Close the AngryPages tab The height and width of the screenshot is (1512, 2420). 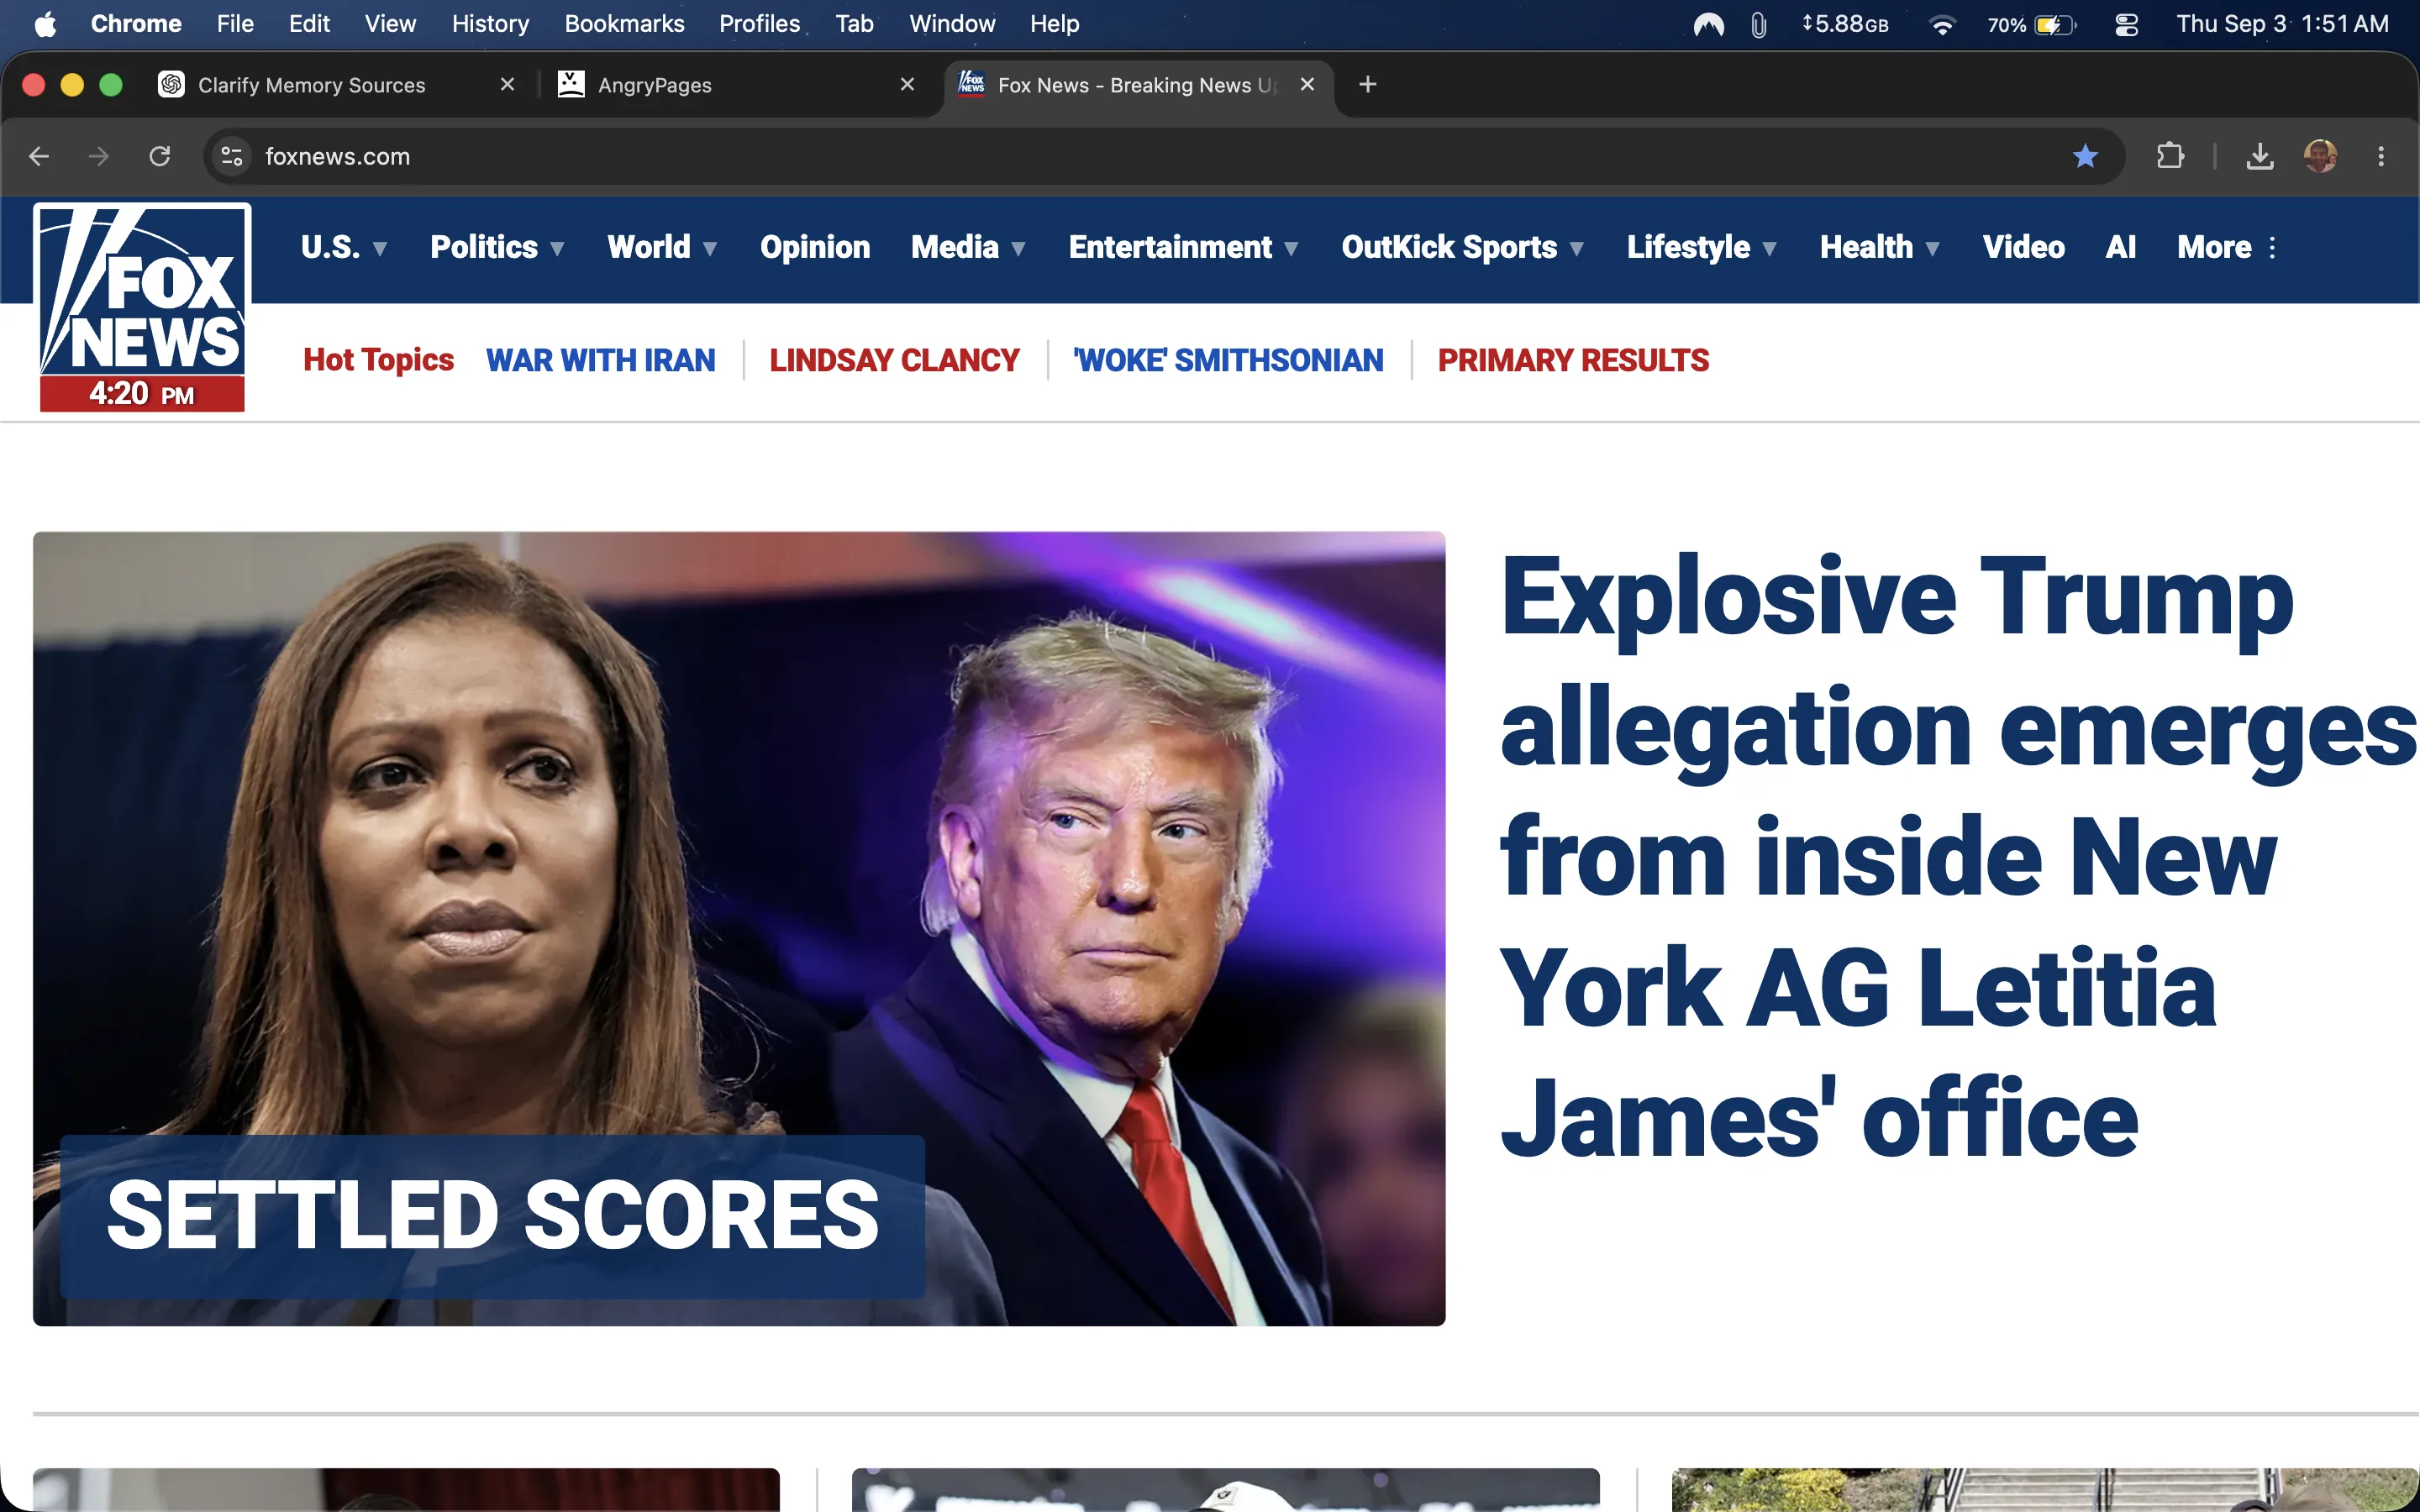point(907,85)
